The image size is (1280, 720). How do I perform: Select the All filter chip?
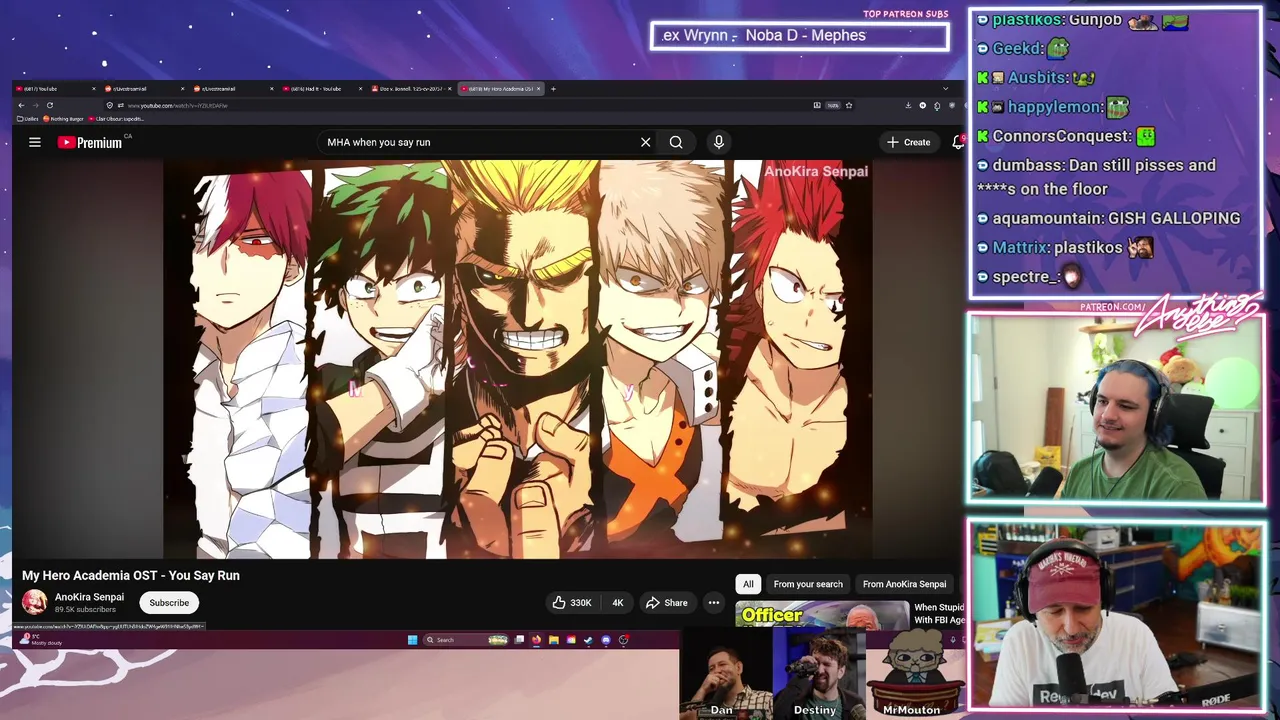coord(748,584)
